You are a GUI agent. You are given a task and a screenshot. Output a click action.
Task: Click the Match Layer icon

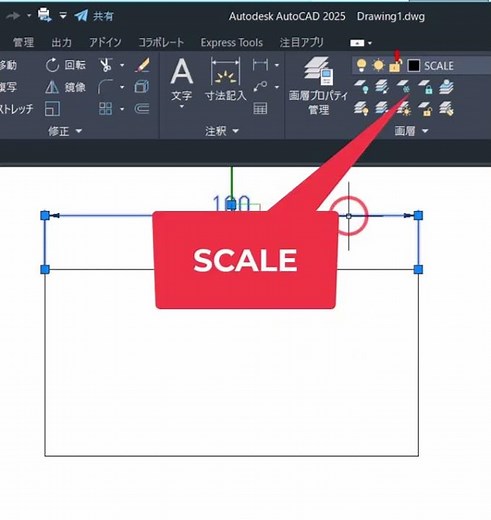coord(446,109)
